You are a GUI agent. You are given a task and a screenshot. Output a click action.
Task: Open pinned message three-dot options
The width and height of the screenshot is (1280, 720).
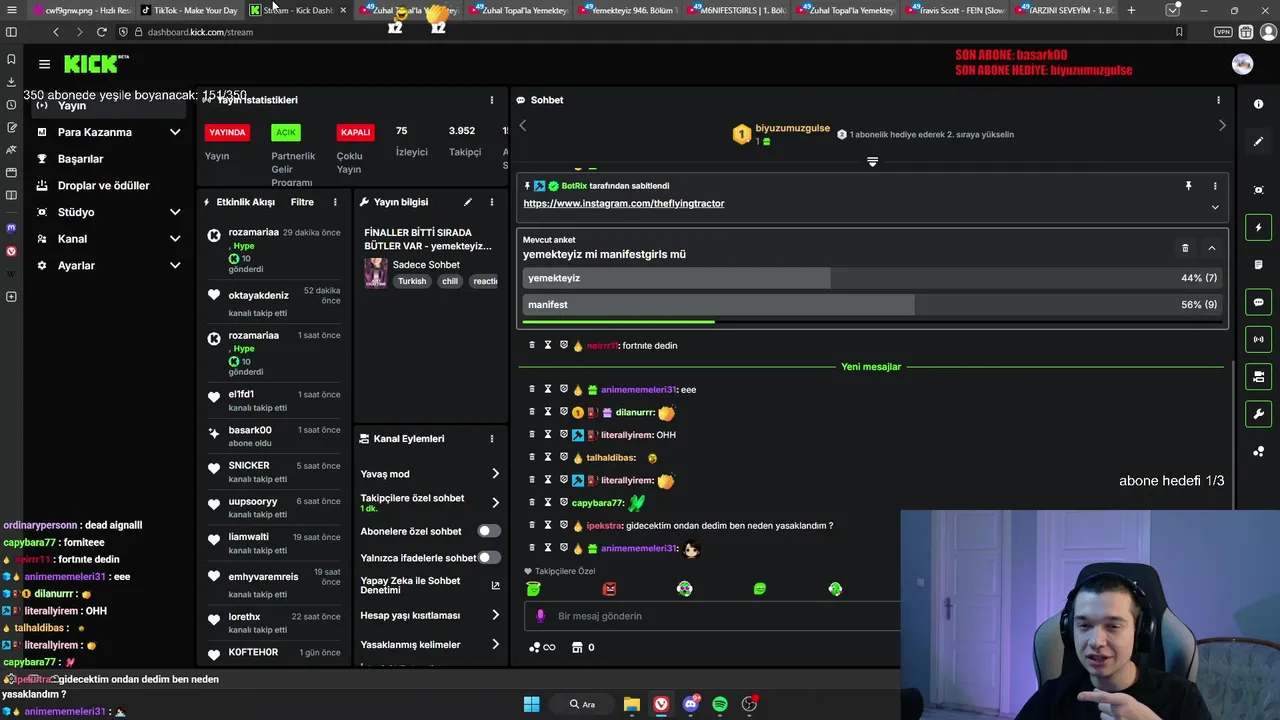click(x=1215, y=186)
